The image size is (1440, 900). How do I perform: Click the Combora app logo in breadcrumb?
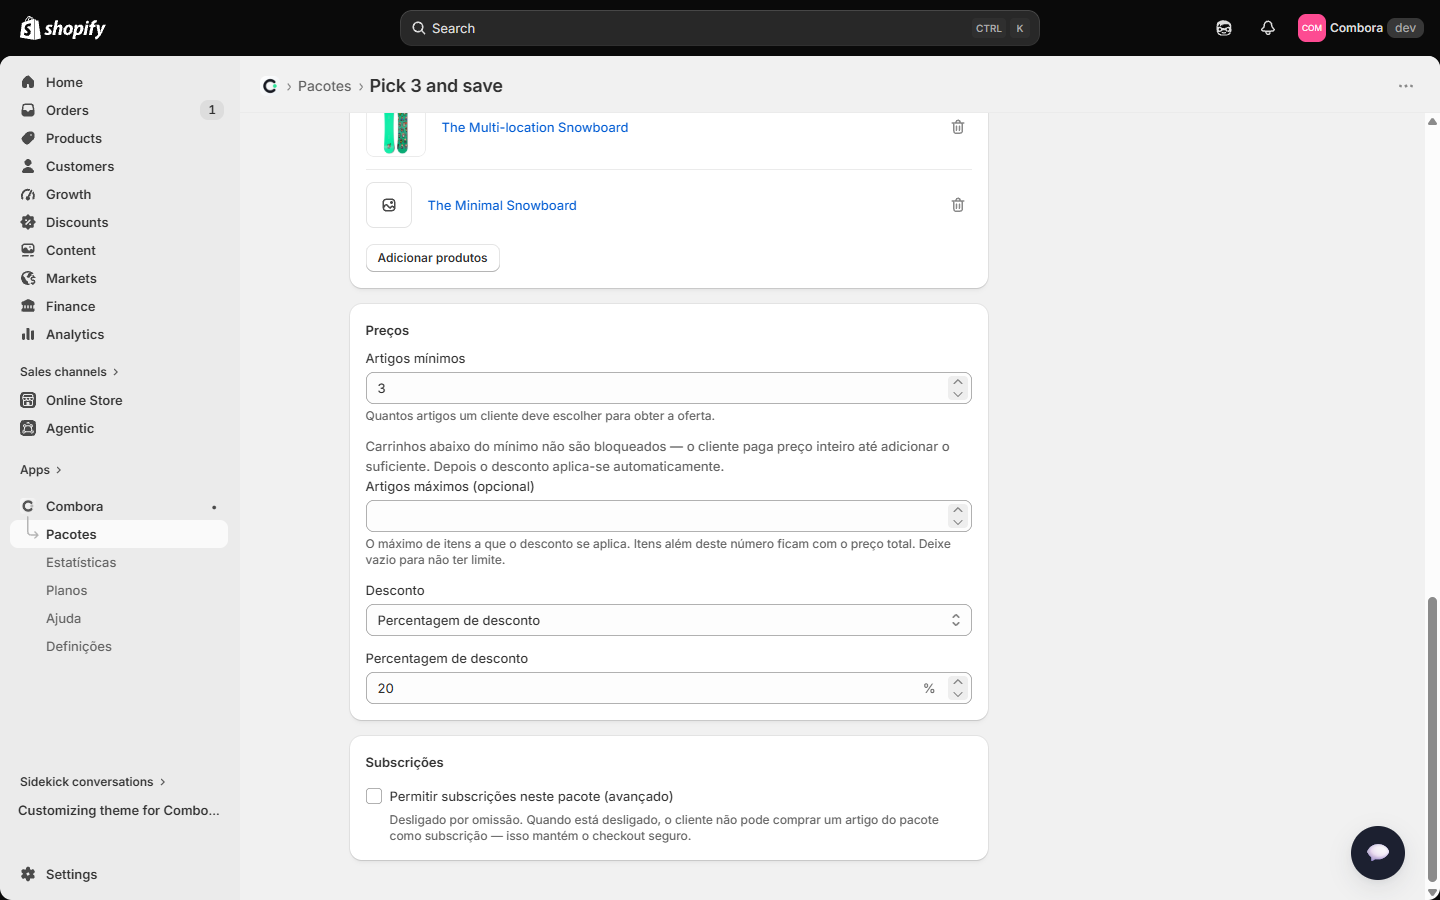point(270,86)
